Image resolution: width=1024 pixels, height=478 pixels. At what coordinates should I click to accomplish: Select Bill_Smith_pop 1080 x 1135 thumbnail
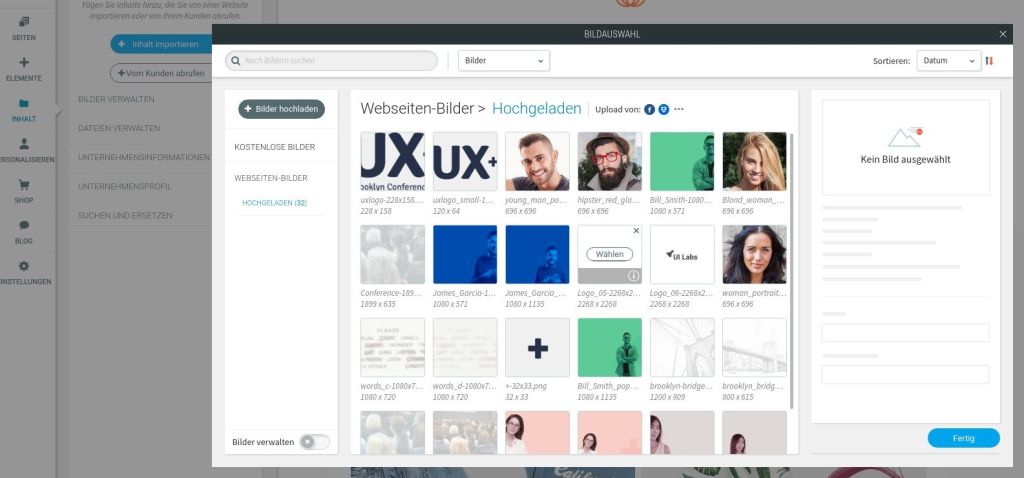610,347
